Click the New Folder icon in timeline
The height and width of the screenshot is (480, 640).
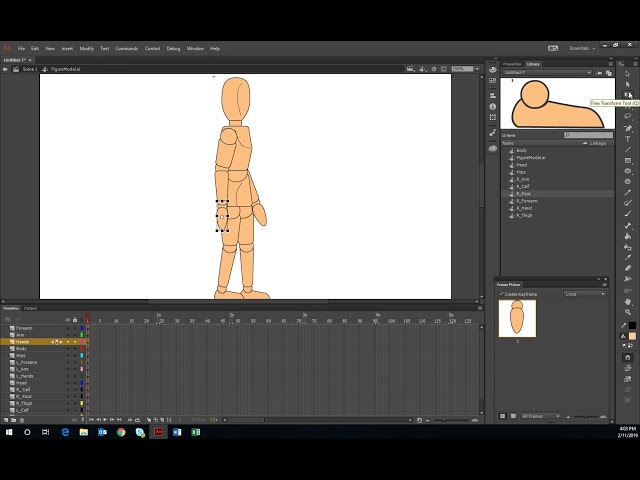click(x=13, y=420)
